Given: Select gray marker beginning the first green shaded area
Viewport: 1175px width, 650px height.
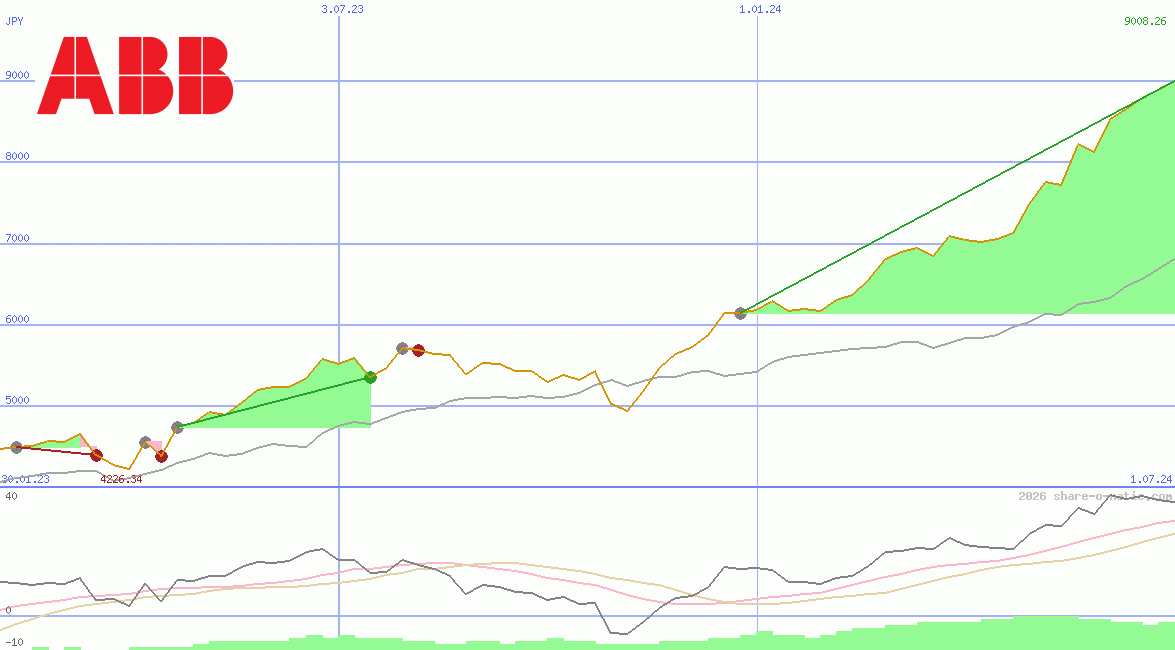Looking at the screenshot, I should tap(178, 427).
